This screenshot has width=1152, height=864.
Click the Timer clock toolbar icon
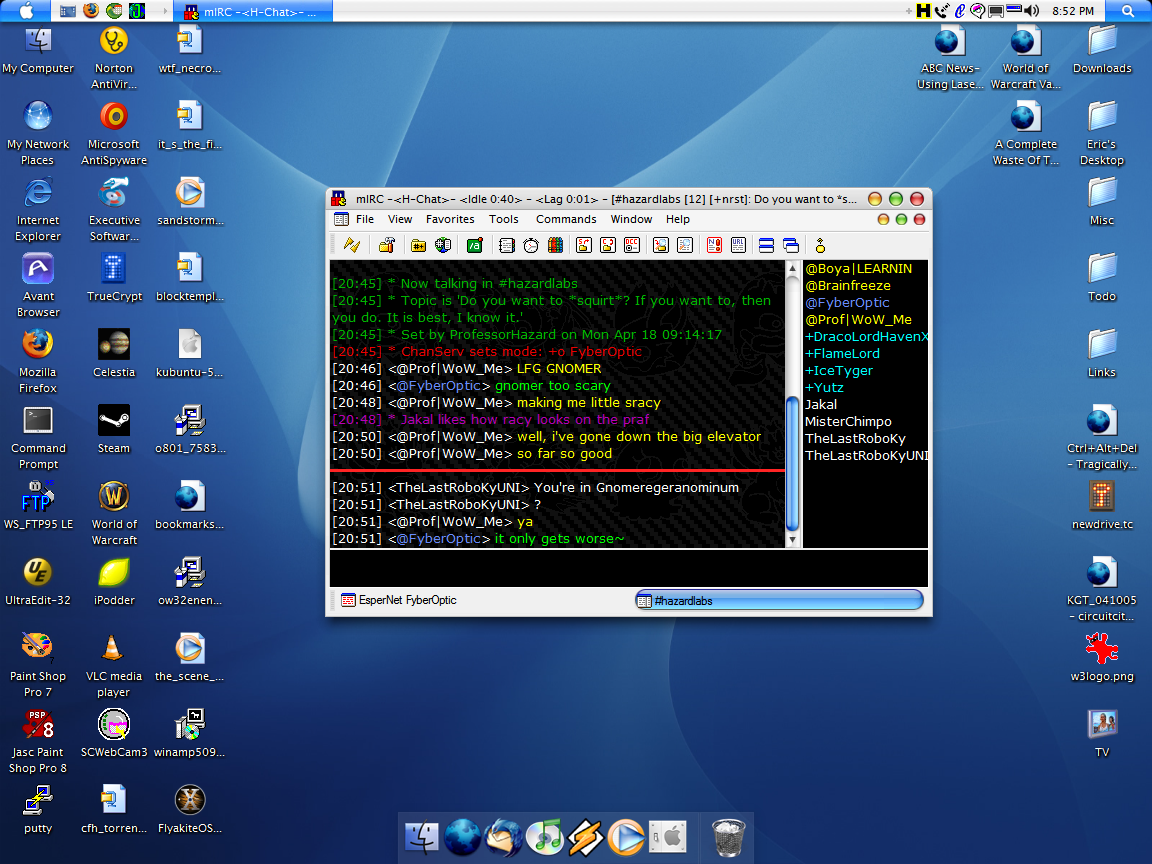pos(530,245)
